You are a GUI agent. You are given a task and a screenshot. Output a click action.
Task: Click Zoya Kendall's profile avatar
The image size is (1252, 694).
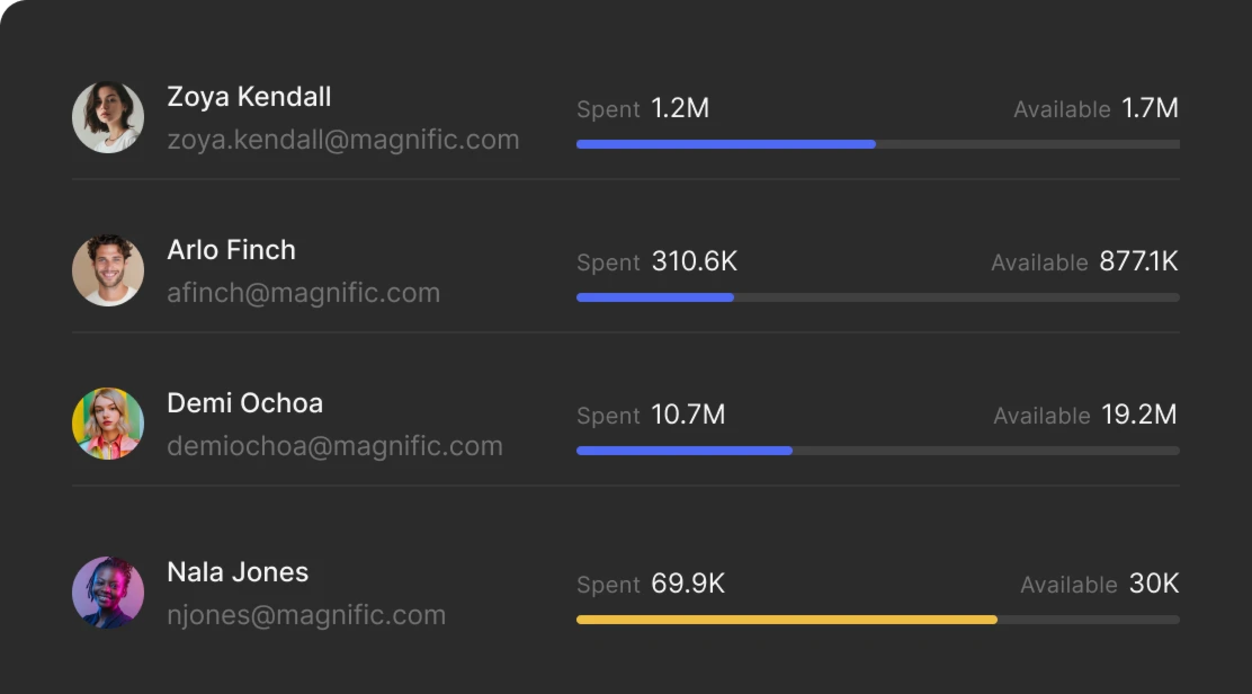click(108, 117)
